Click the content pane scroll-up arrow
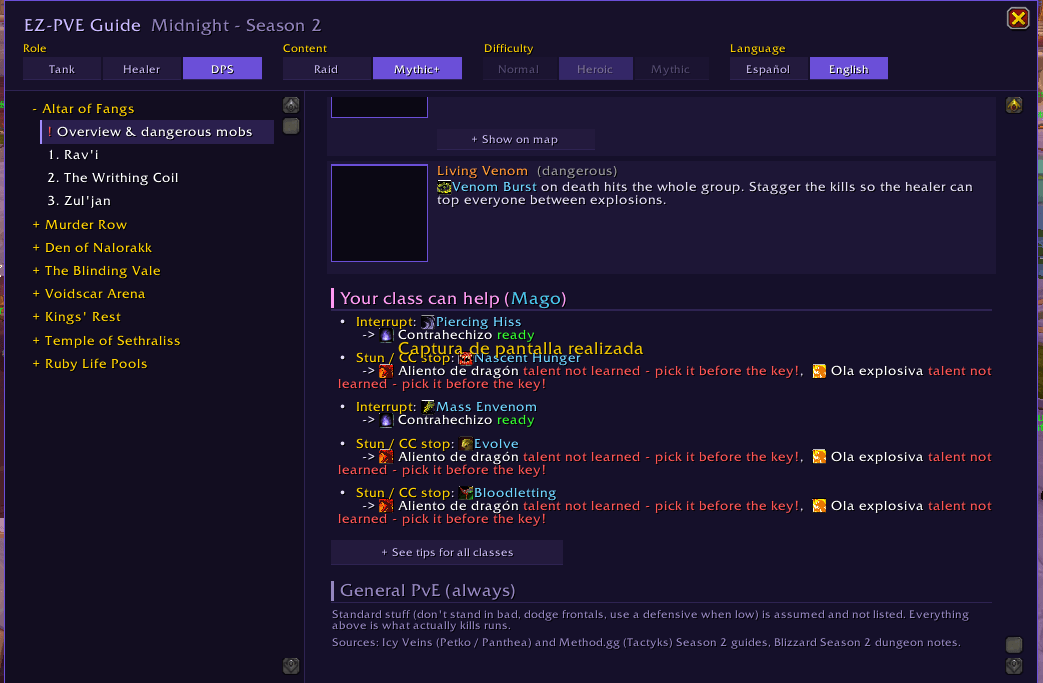Viewport: 1043px width, 683px height. point(1014,105)
